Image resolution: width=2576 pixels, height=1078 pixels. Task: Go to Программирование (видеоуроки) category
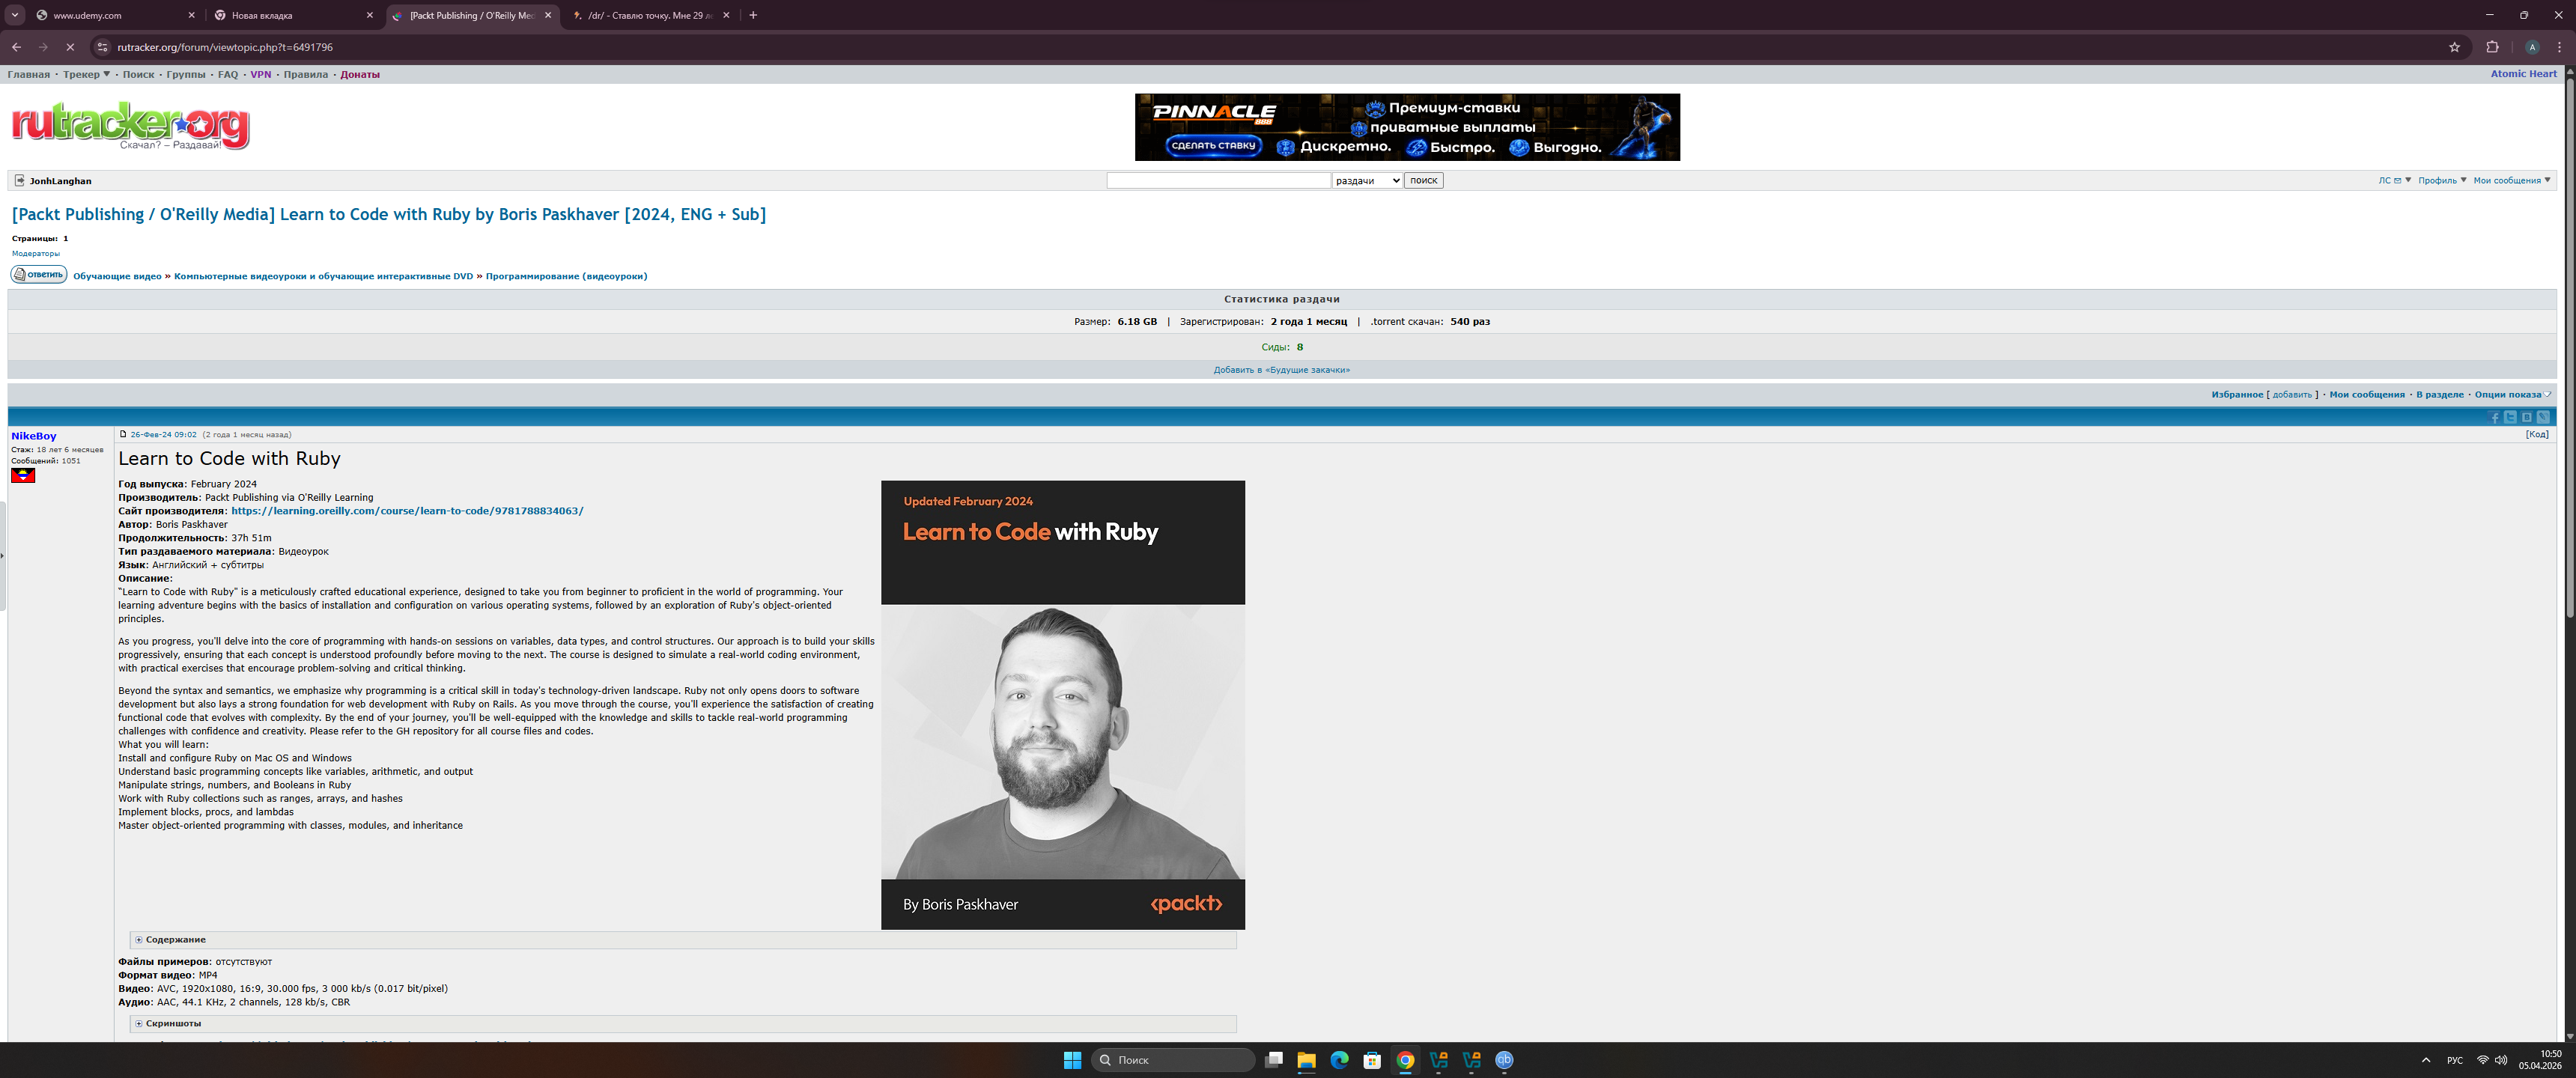pyautogui.click(x=566, y=276)
